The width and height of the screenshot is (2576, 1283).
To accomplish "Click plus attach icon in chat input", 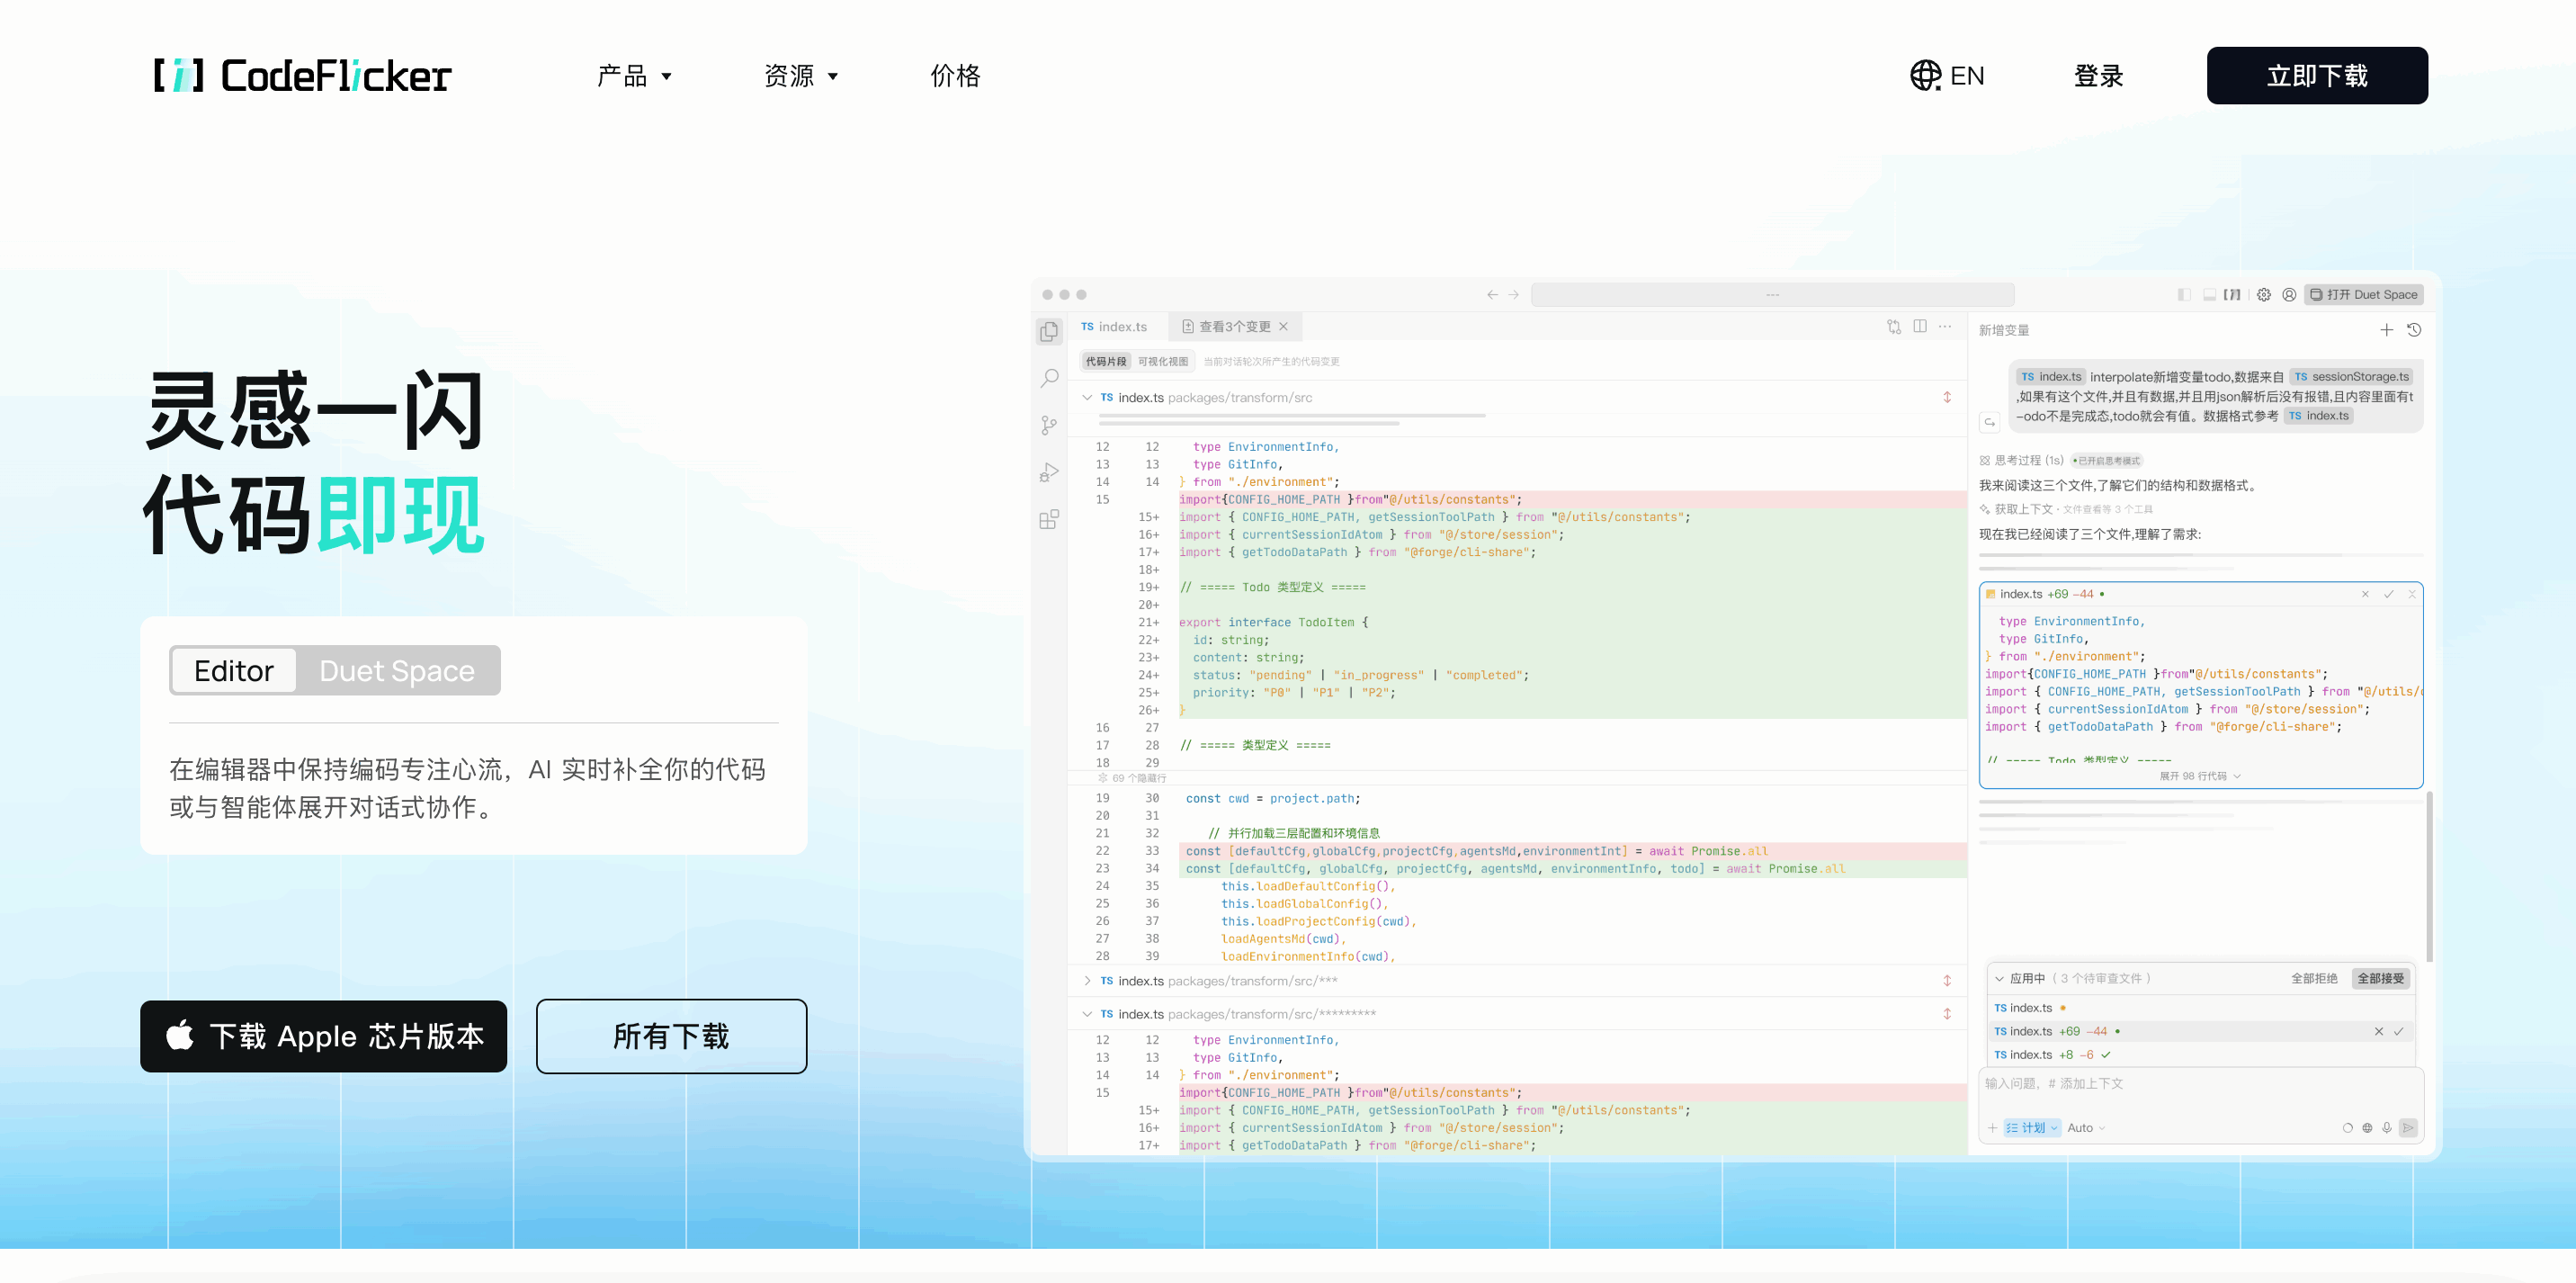I will pos(1992,1128).
